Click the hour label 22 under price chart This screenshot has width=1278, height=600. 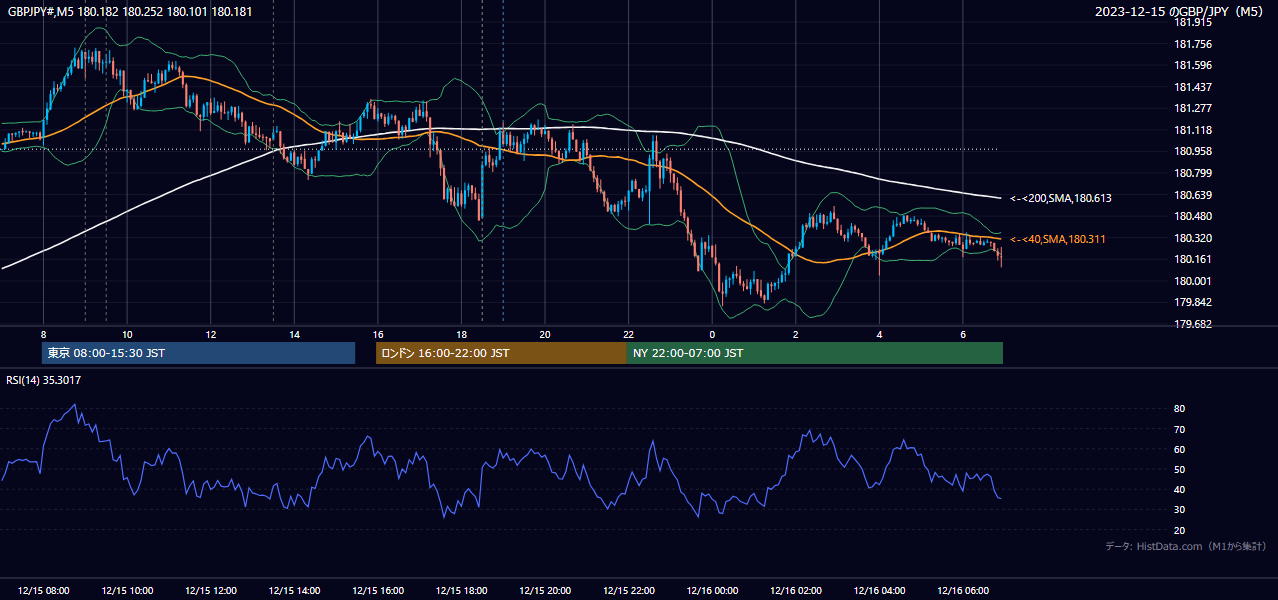click(628, 334)
